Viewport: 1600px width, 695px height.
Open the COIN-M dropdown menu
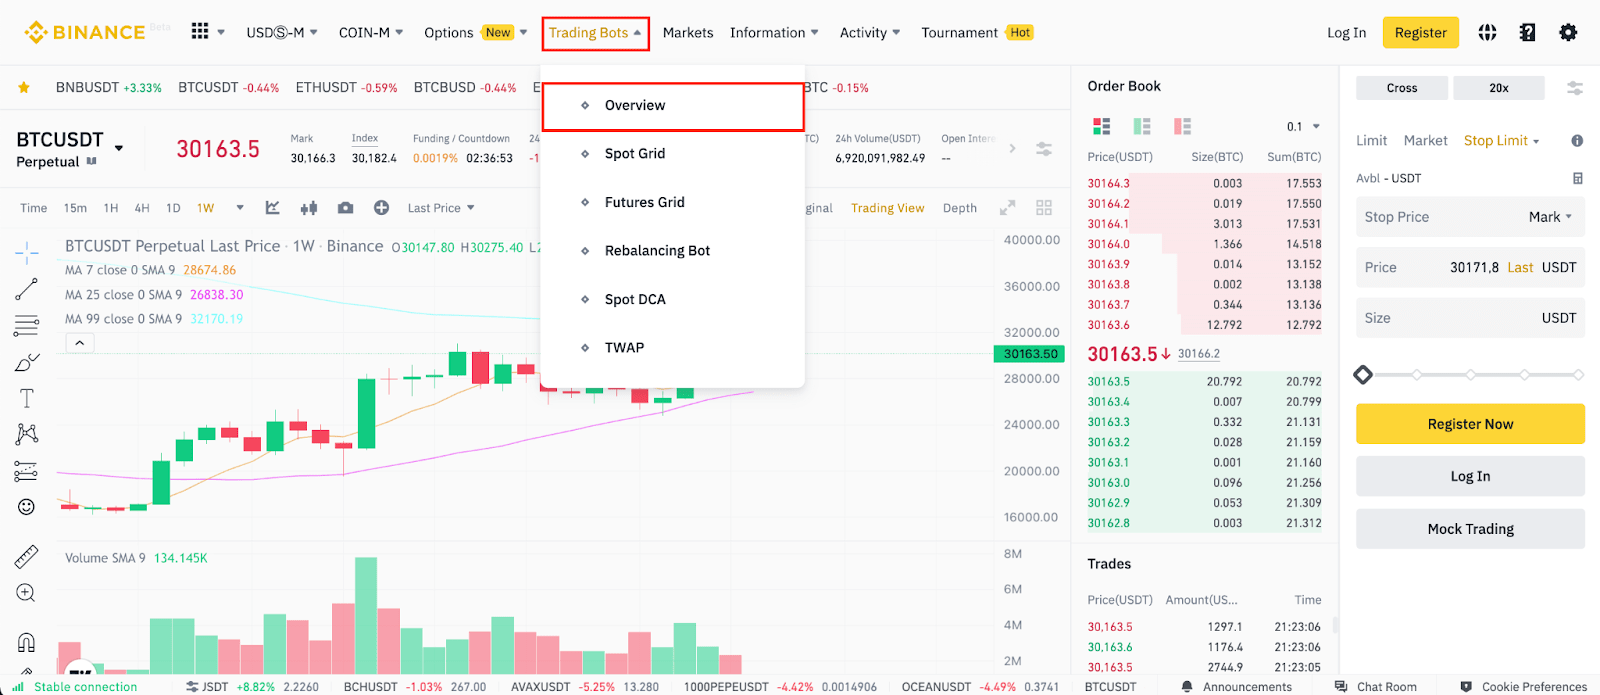[x=371, y=32]
